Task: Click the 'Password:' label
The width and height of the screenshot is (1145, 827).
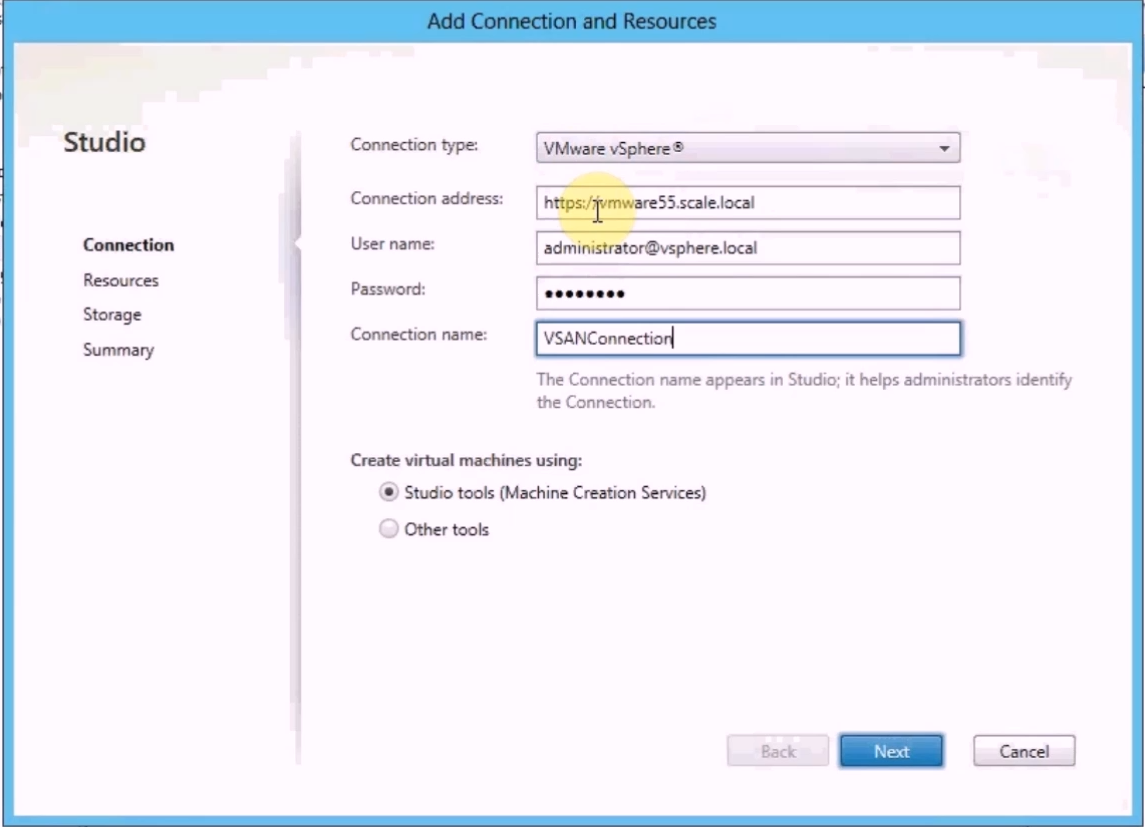Action: 388,289
